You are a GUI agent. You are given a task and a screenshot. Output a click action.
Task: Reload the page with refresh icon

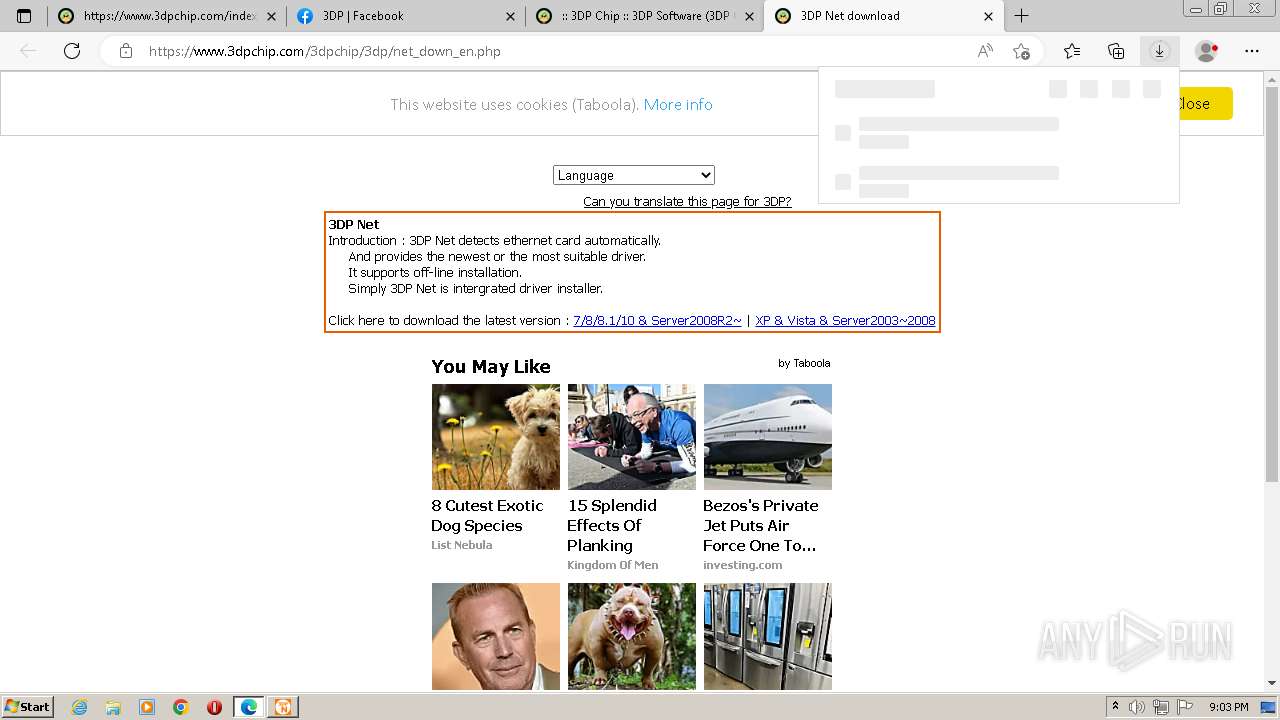[72, 51]
